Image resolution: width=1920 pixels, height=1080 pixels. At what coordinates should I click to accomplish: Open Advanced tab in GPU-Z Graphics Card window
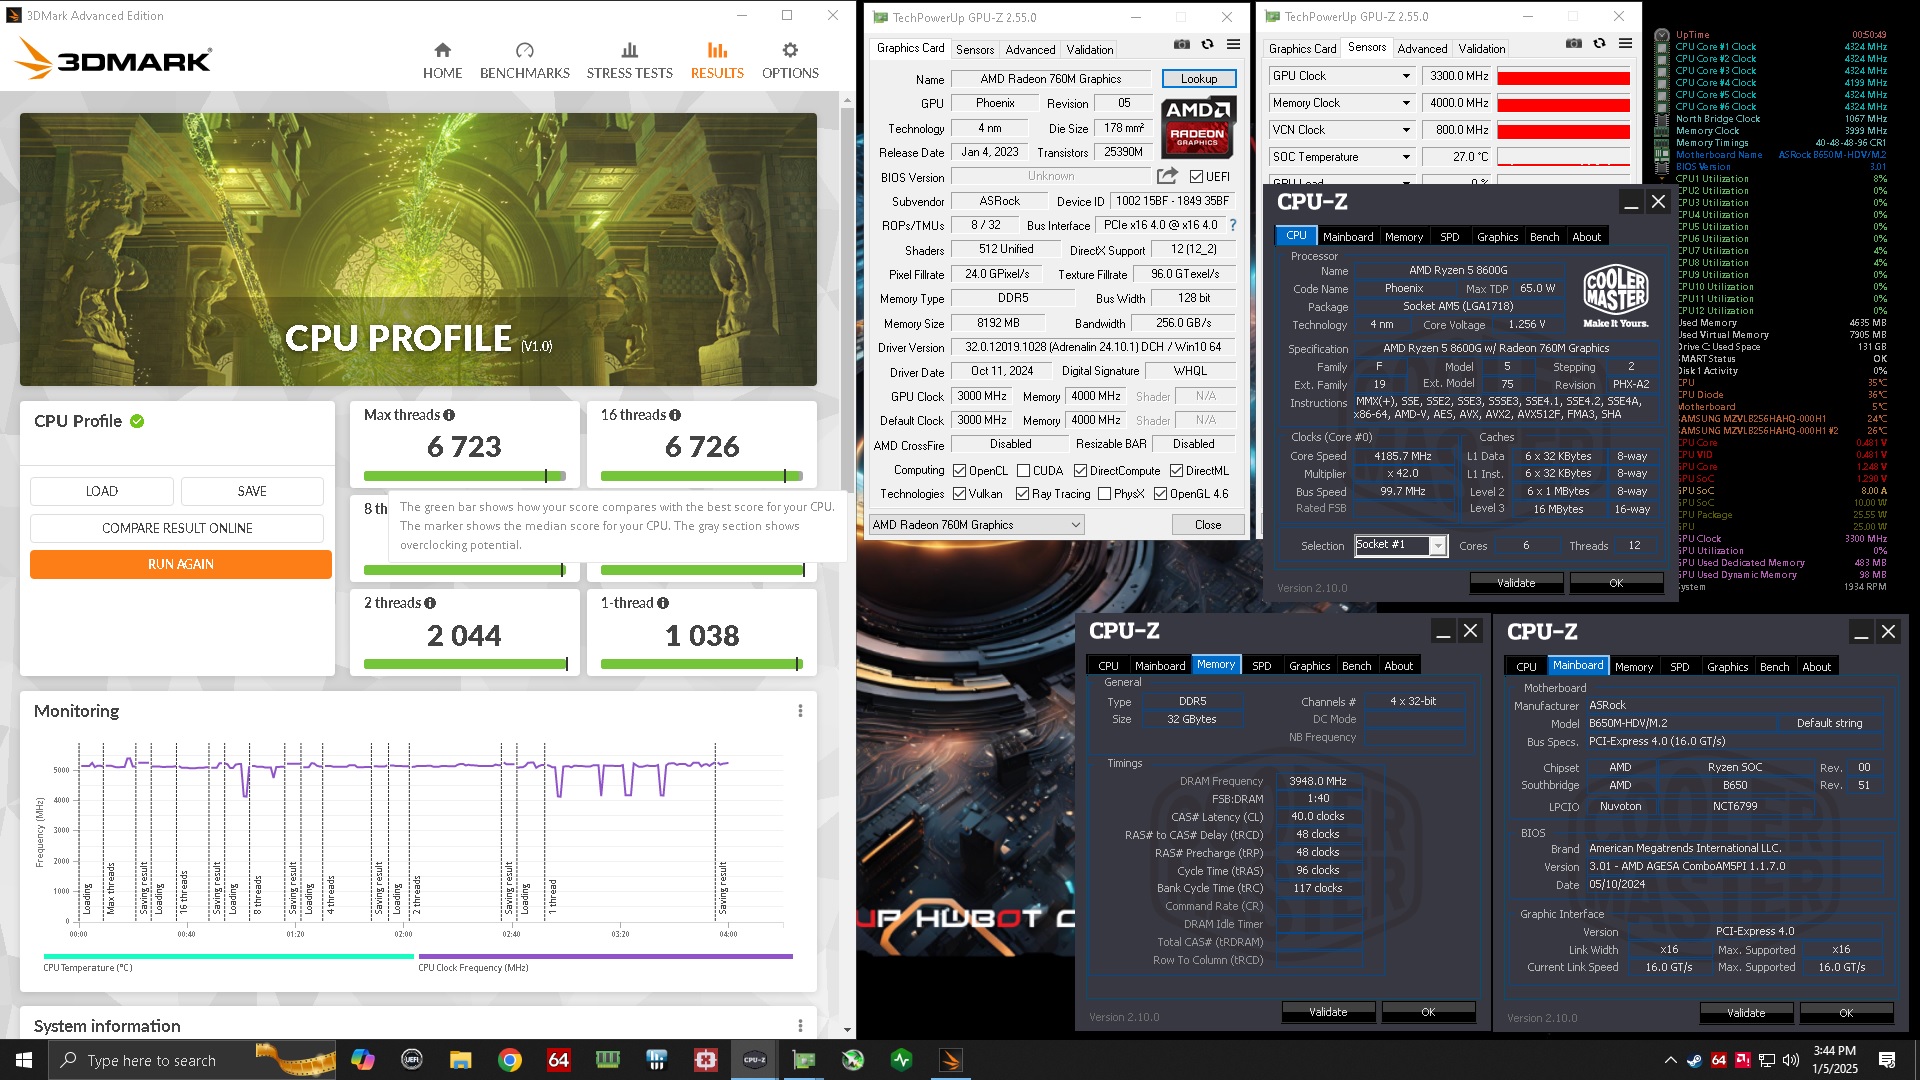pos(1030,49)
